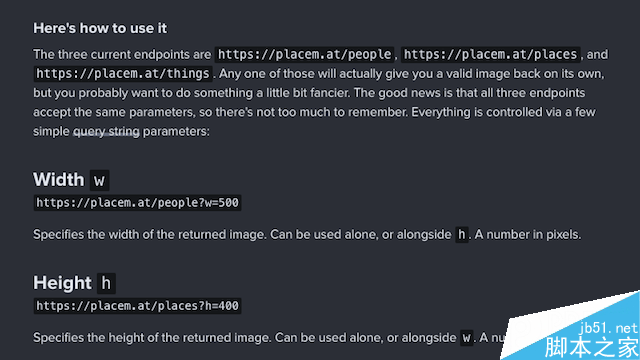640x360 pixels.
Task: Click the w badge beside Width heading
Action: (x=99, y=180)
